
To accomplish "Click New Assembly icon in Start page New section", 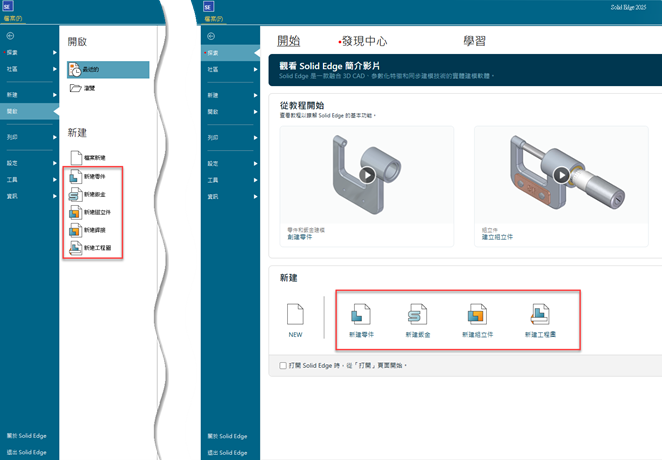I will coord(477,314).
